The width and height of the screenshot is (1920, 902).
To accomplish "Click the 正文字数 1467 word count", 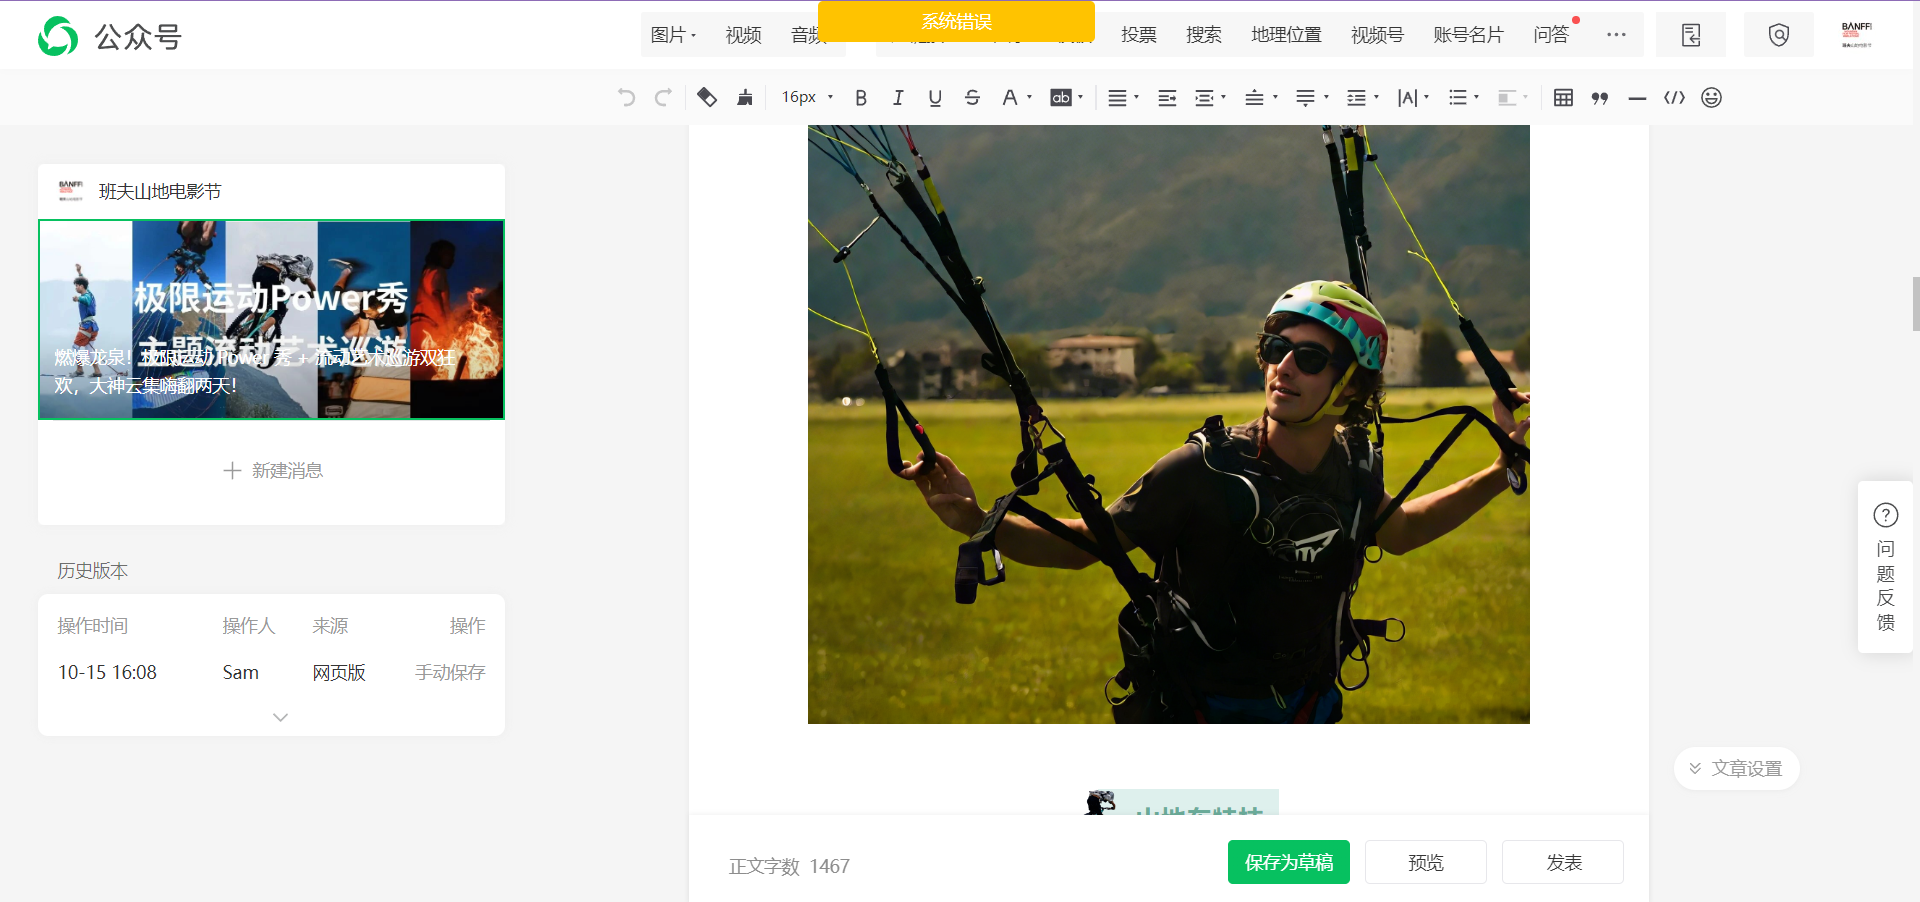I will [789, 866].
